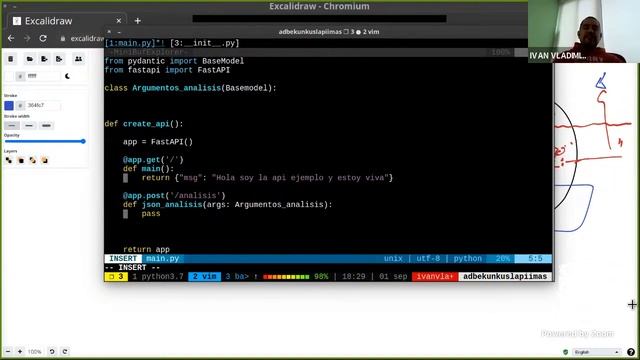
Task: Click the send to back layer icon
Action: point(9,160)
